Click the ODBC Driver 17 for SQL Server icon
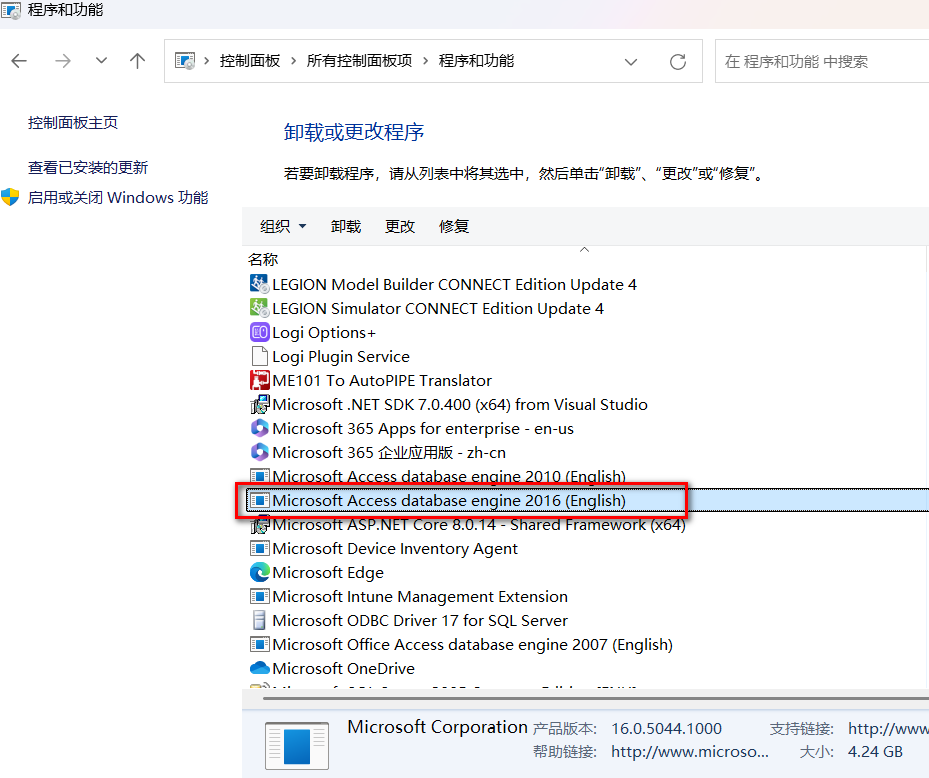 [x=260, y=620]
